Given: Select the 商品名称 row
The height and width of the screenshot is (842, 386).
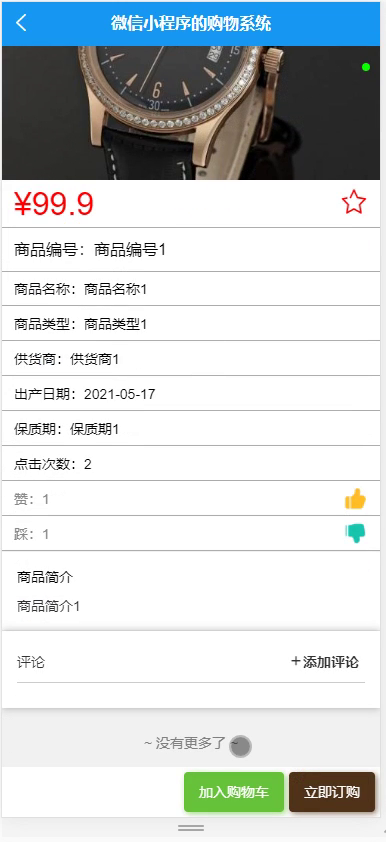Looking at the screenshot, I should pyautogui.click(x=191, y=289).
